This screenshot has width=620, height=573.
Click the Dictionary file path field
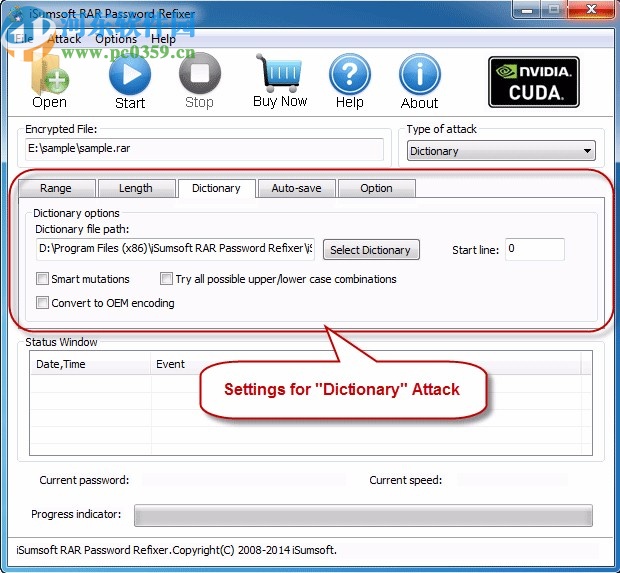click(175, 249)
